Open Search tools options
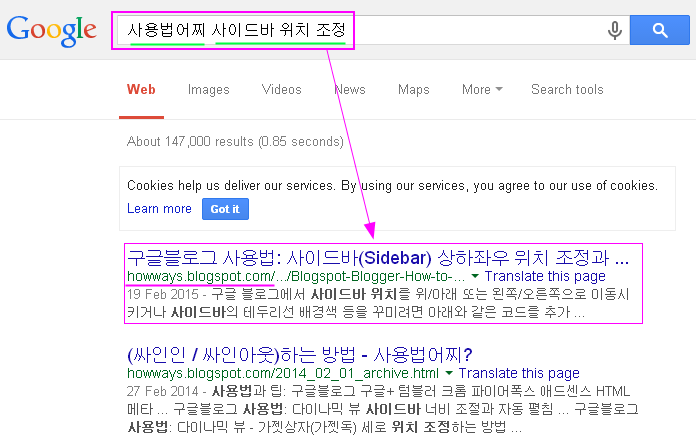The height and width of the screenshot is (445, 696). coord(567,90)
